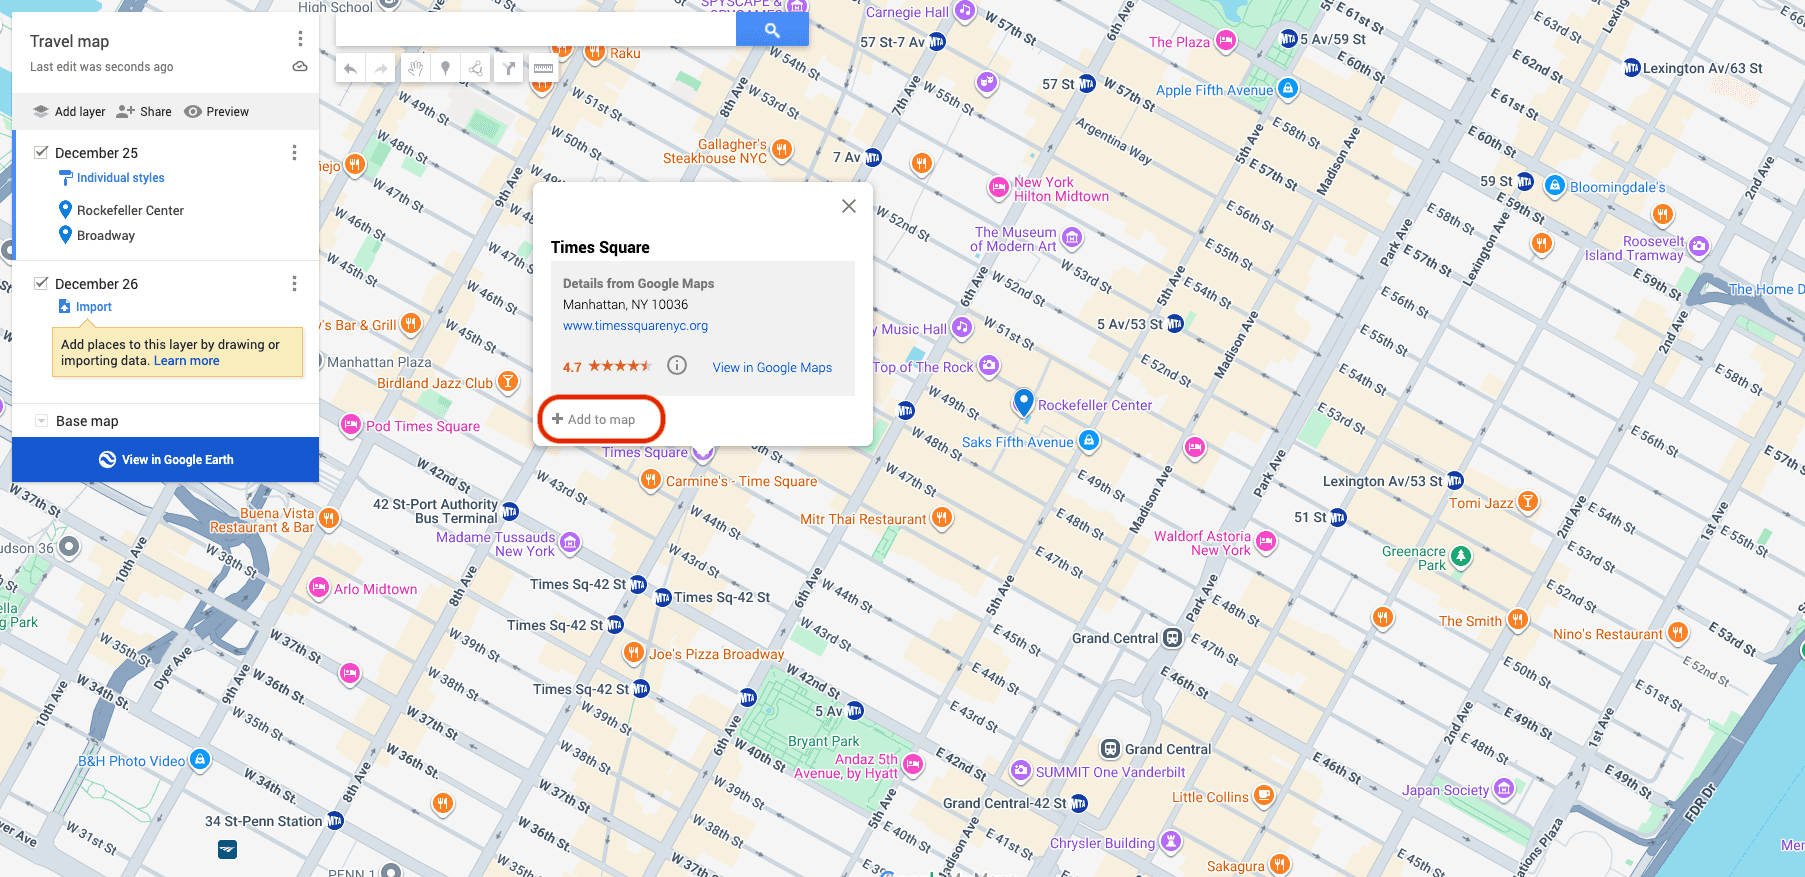This screenshot has width=1805, height=877.
Task: Click View in Google Maps link
Action: coord(772,368)
